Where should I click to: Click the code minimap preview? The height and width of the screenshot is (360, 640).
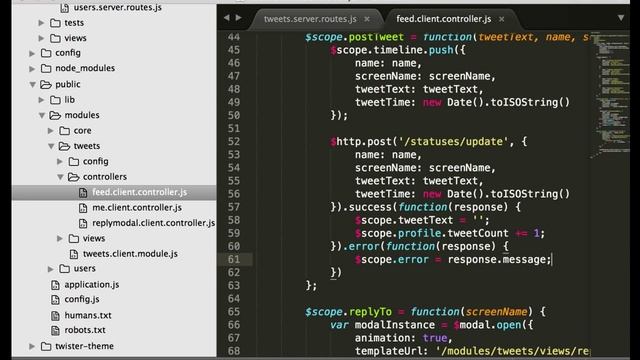pyautogui.click(x=610, y=95)
